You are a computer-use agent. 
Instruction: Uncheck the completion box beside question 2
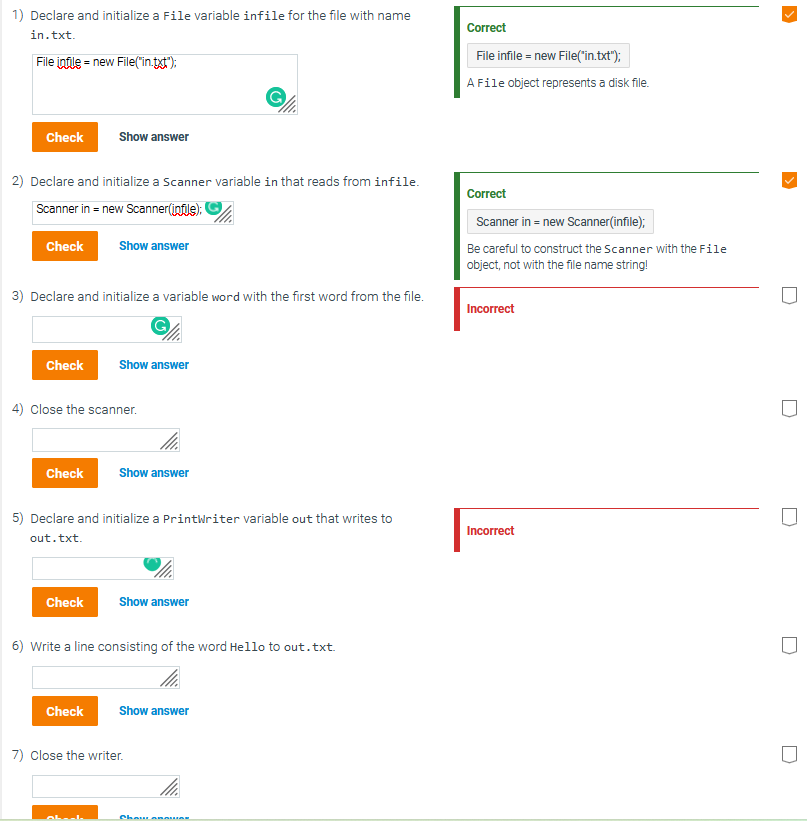point(789,180)
